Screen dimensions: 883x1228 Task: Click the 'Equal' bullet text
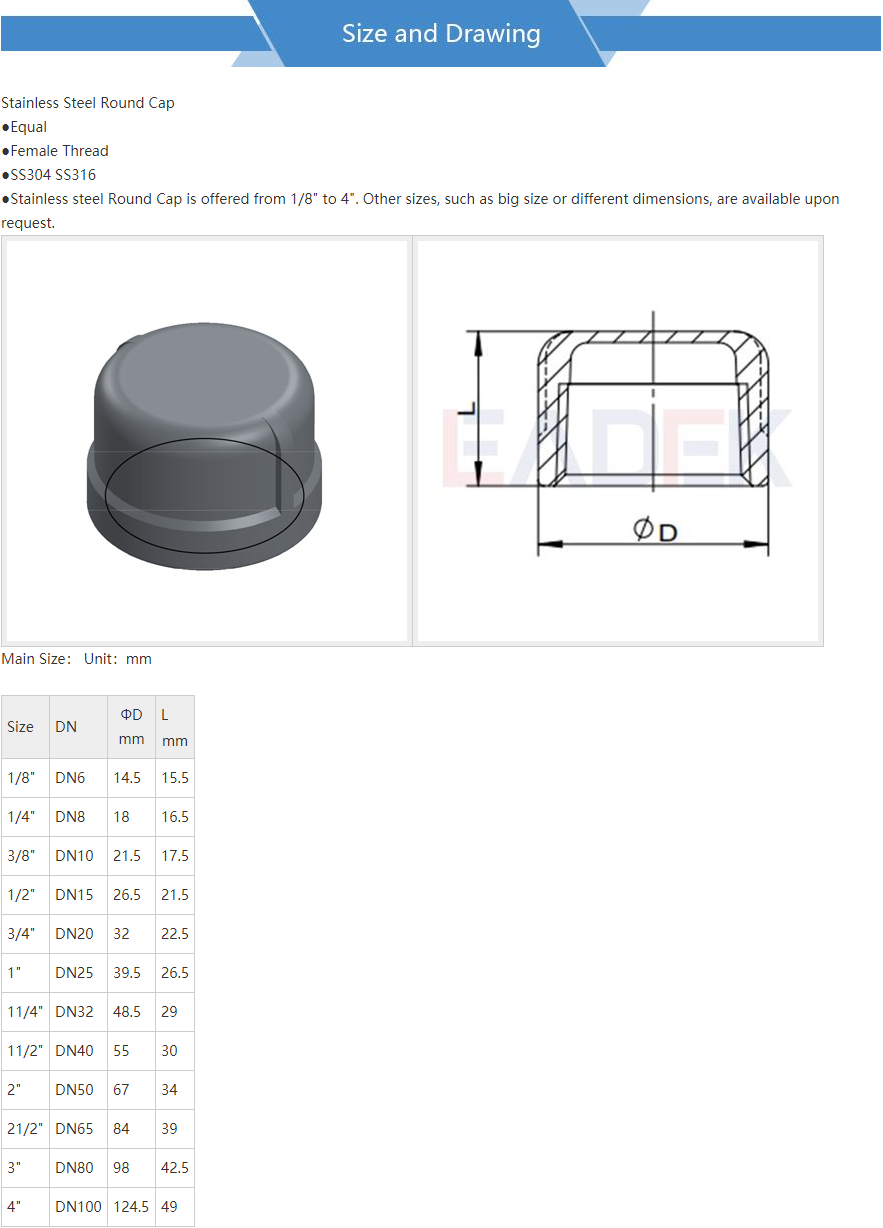[x=29, y=127]
